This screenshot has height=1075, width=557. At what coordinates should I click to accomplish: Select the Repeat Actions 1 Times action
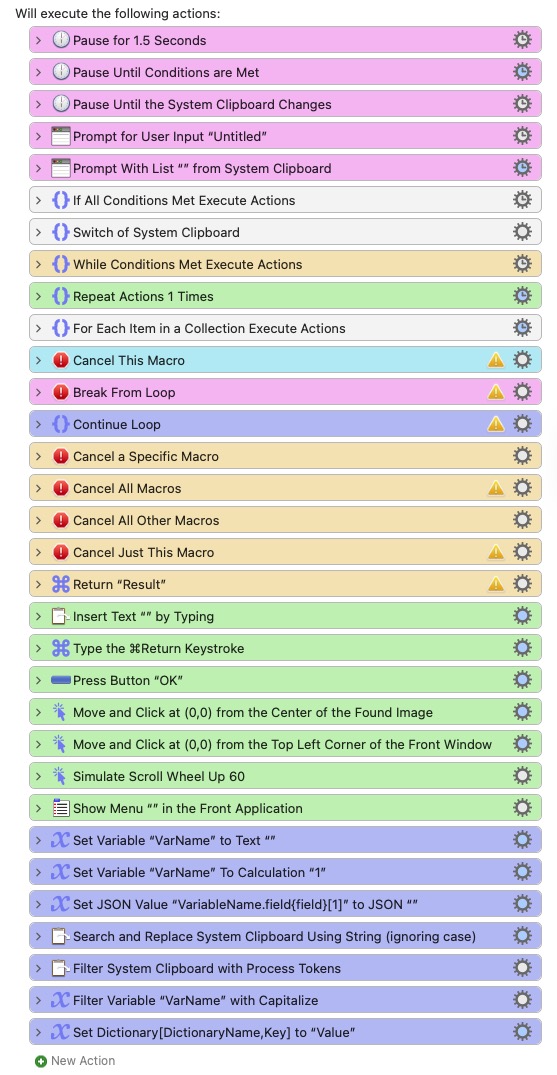pyautogui.click(x=285, y=296)
